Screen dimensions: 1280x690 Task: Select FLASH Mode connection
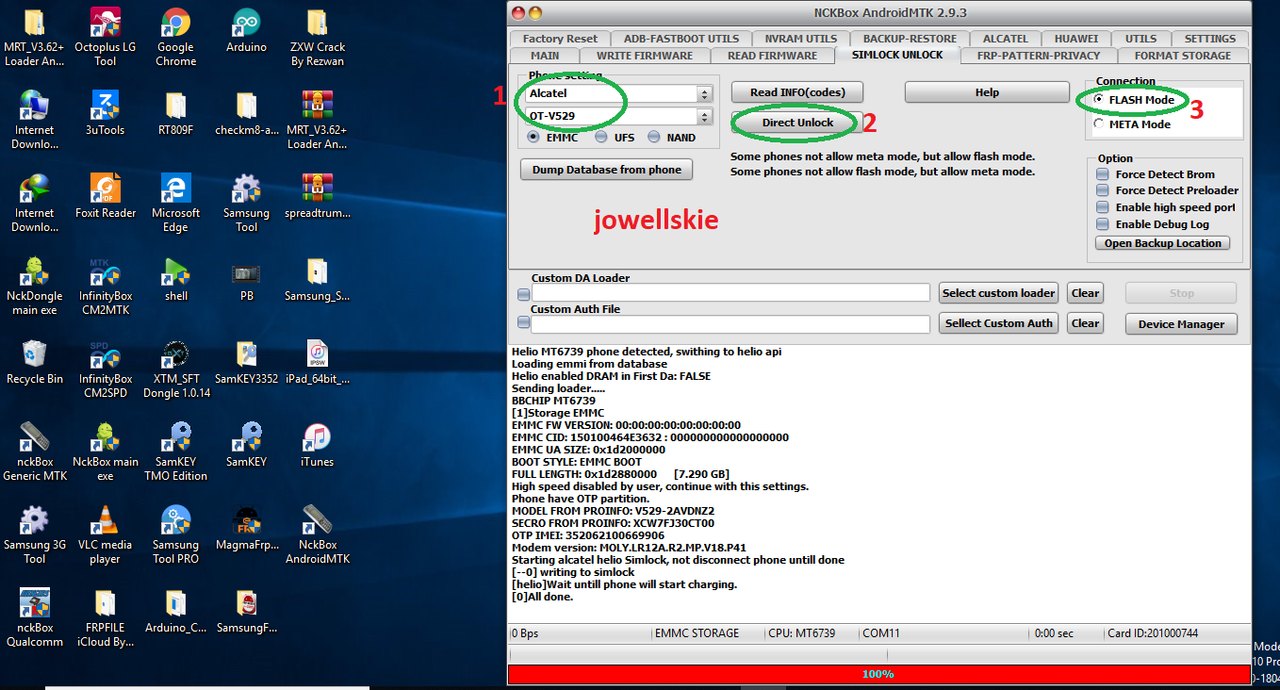point(1100,100)
